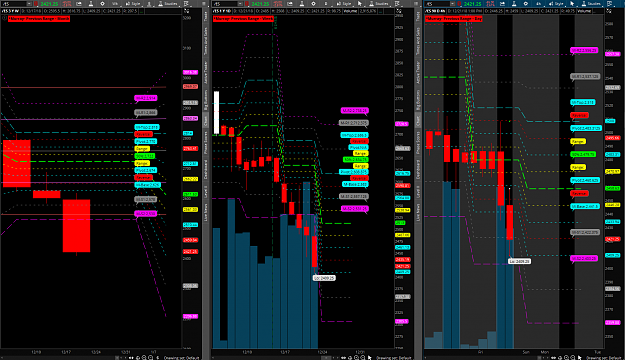Screen dimensions: 625x360
Task: Open Chart sidebar tab beside middle chart
Action: pyautogui.click(x=418, y=120)
